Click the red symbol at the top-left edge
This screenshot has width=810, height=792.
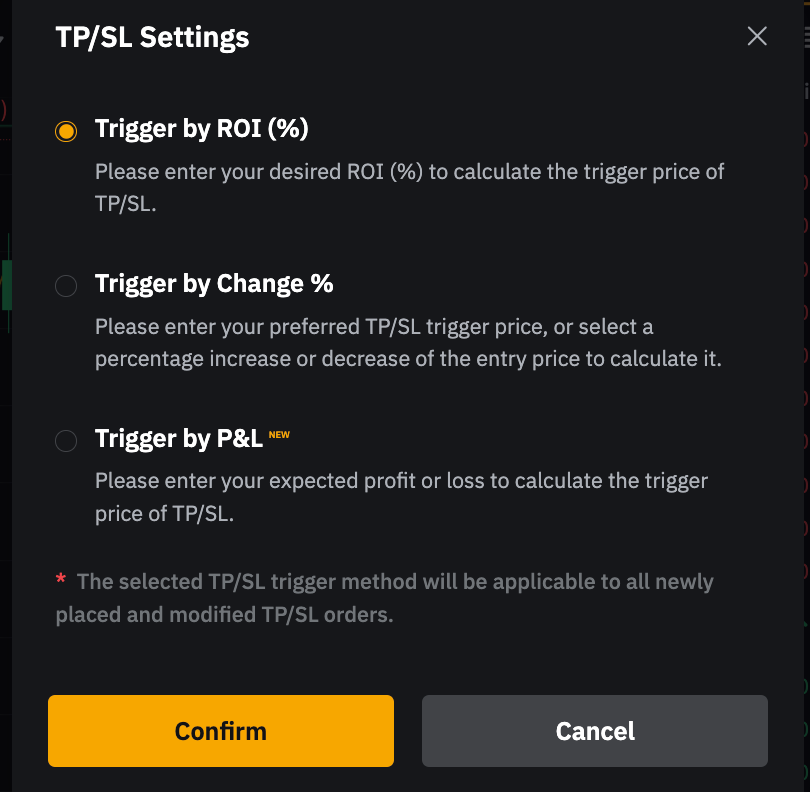[x=3, y=110]
